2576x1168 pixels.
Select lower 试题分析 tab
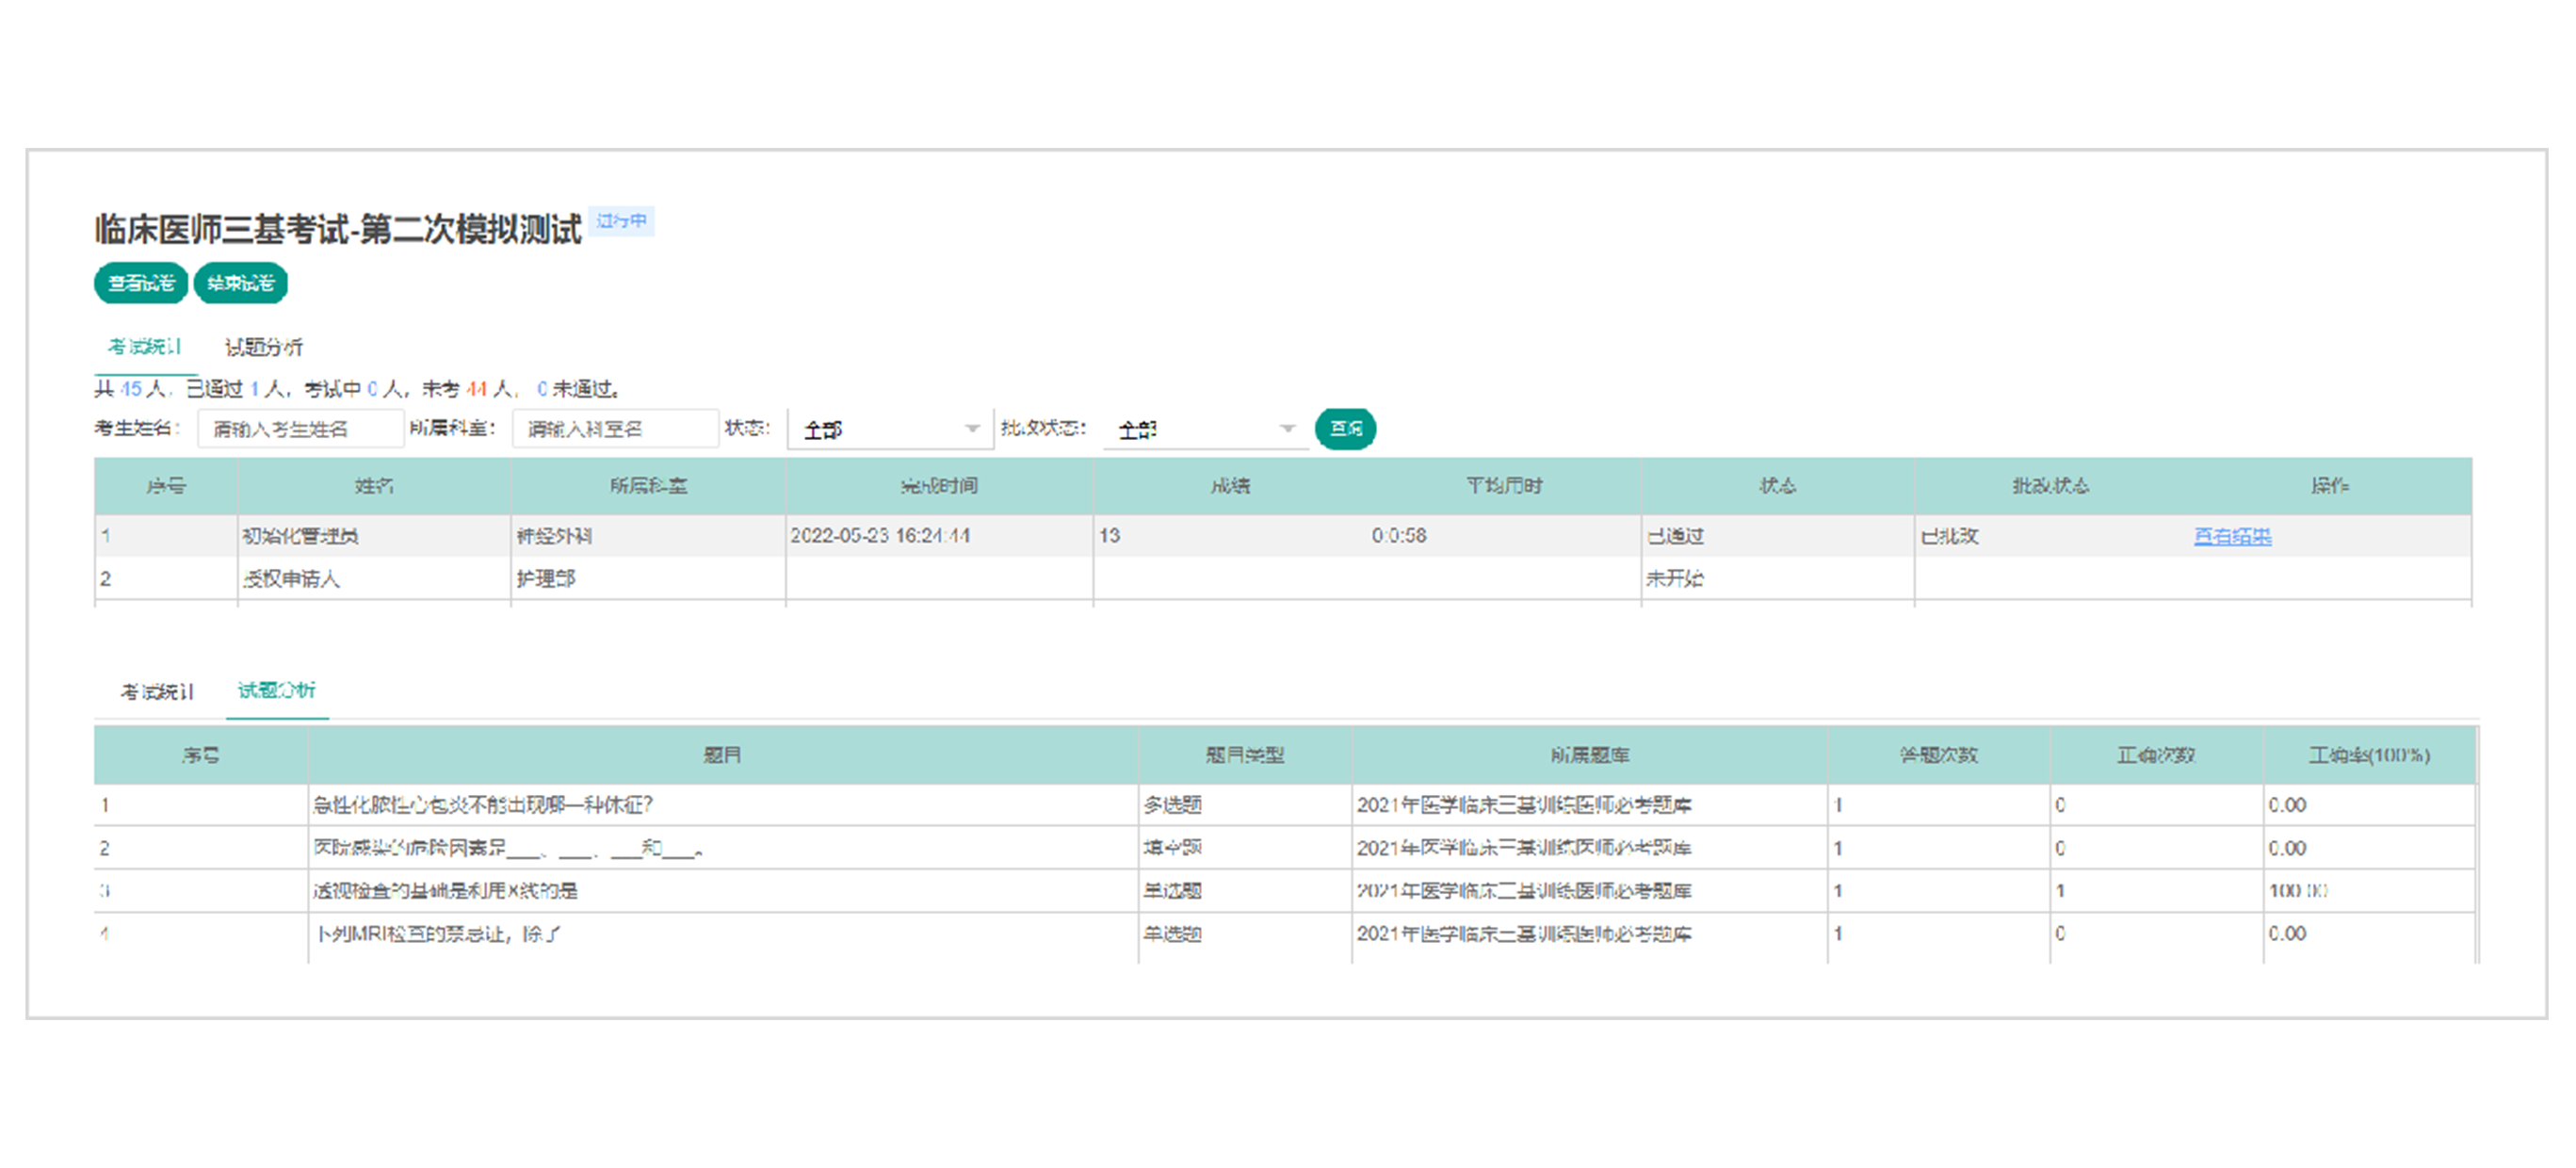click(276, 690)
